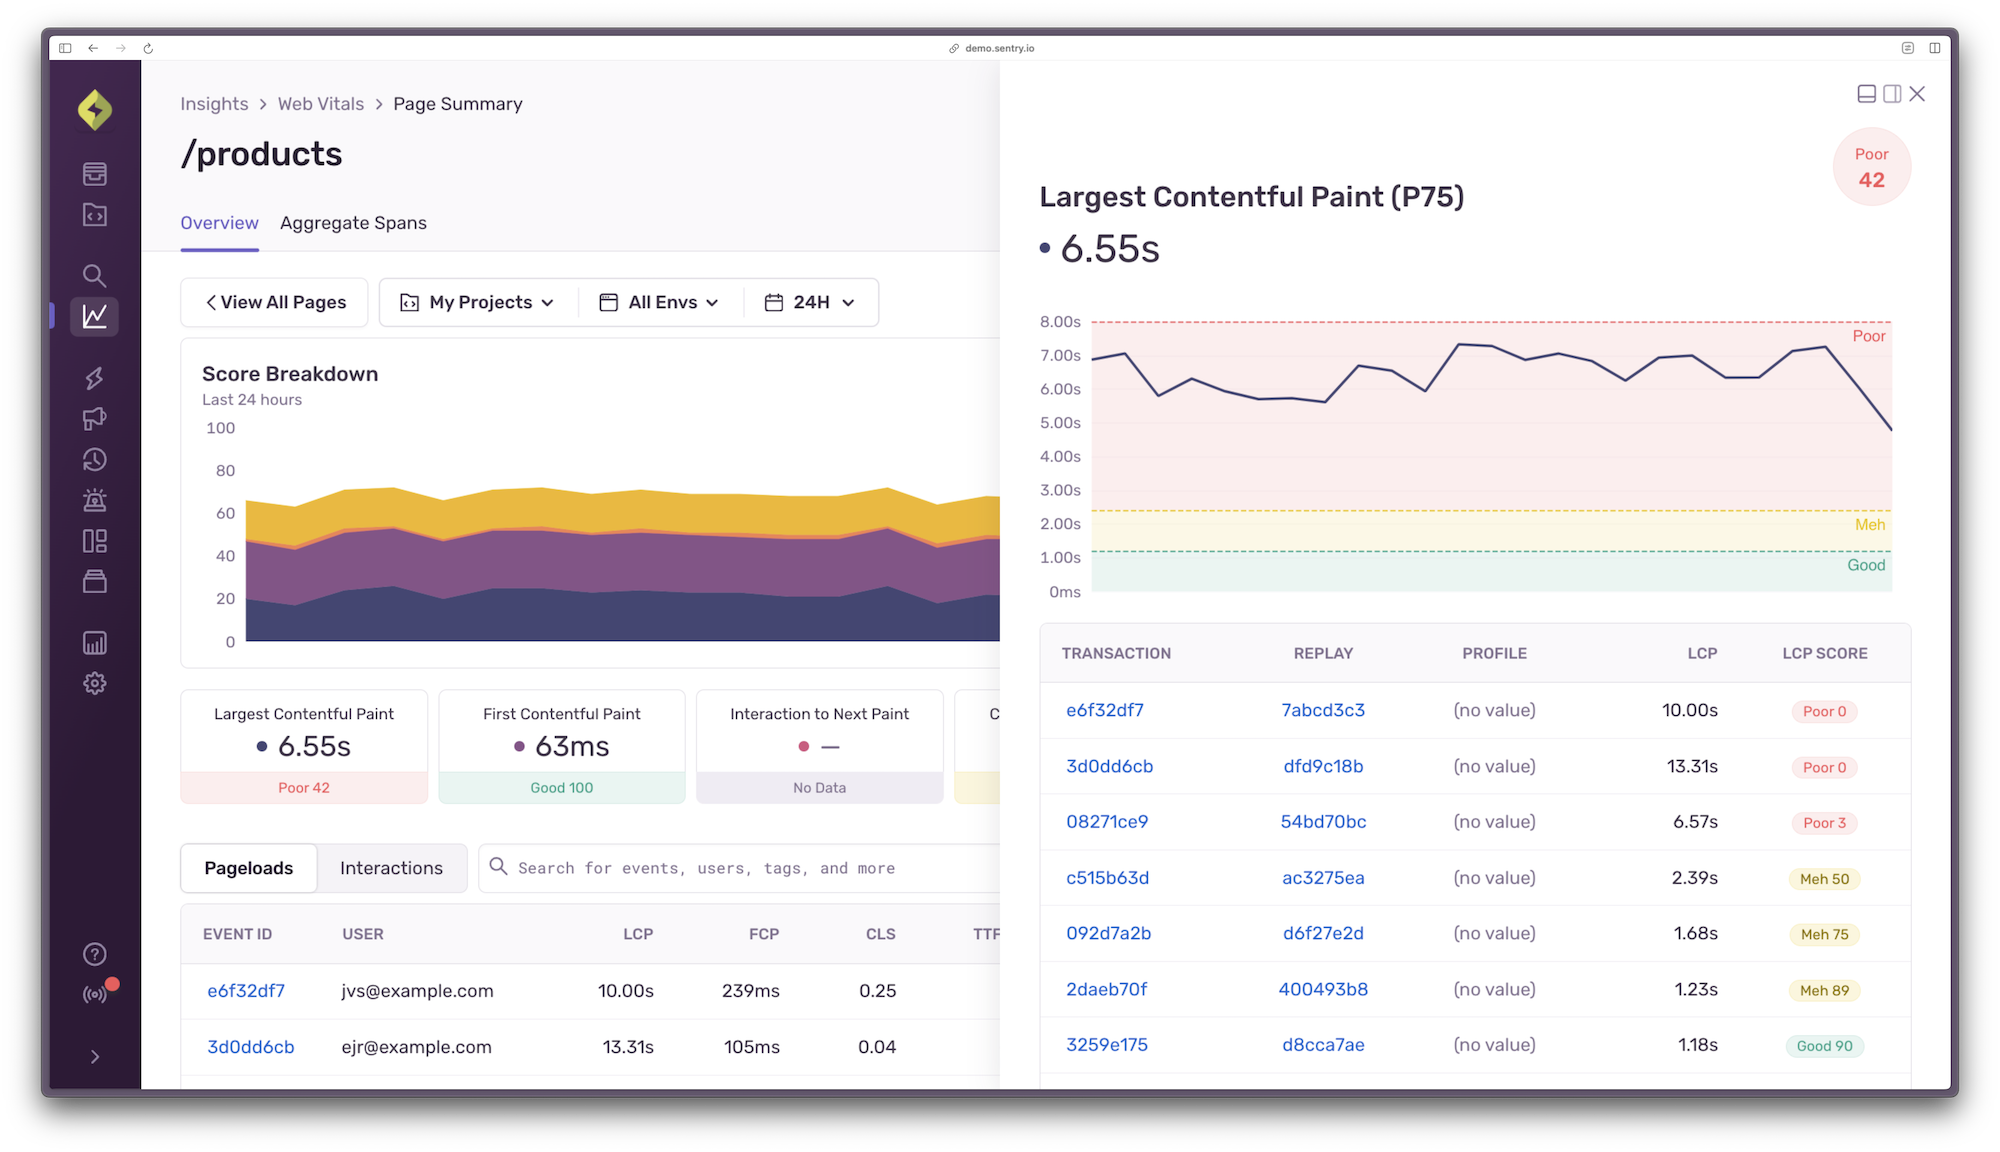2000x1152 pixels.
Task: Select the Insights line-chart icon in sidebar
Action: [x=95, y=316]
